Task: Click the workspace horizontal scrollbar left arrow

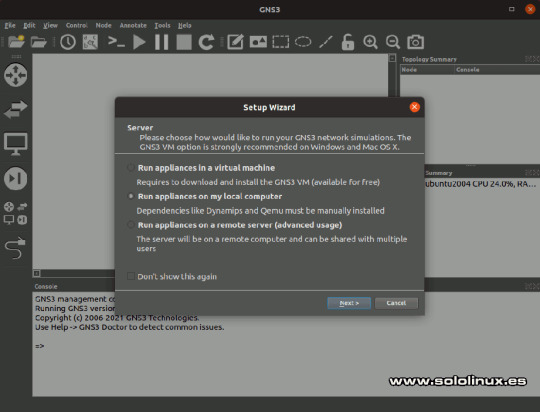Action: (x=37, y=274)
